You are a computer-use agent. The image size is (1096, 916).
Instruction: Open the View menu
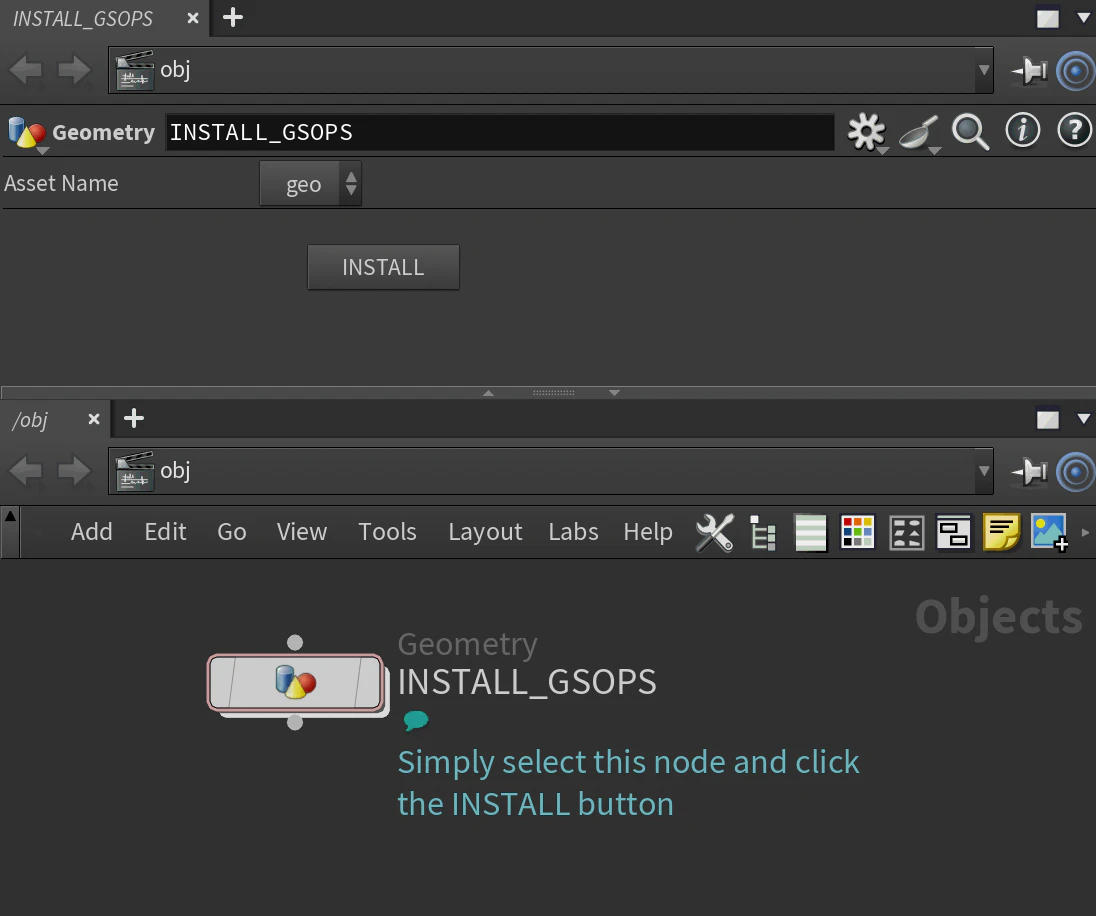301,532
